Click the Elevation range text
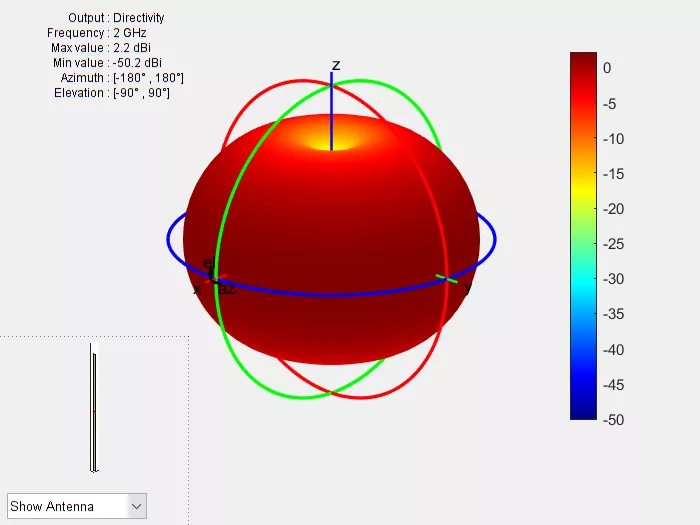Screen dimensions: 700x525 point(112,93)
